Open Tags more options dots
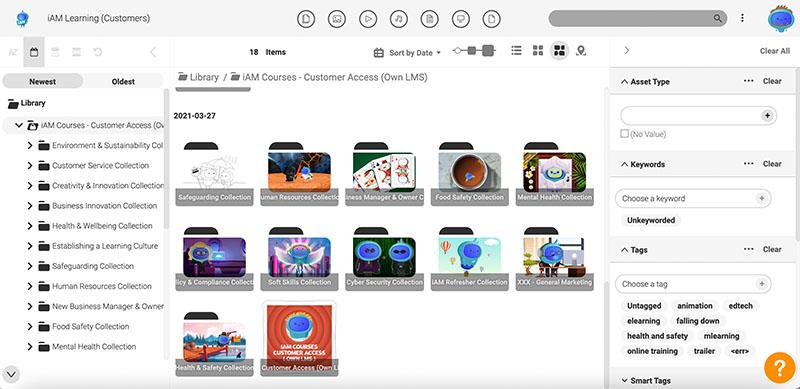Viewport: 800px width, 389px height. 748,250
